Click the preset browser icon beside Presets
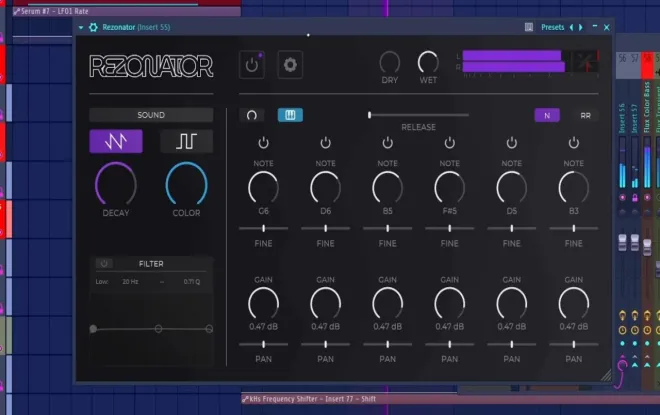Image resolution: width=660 pixels, height=415 pixels. pyautogui.click(x=529, y=27)
